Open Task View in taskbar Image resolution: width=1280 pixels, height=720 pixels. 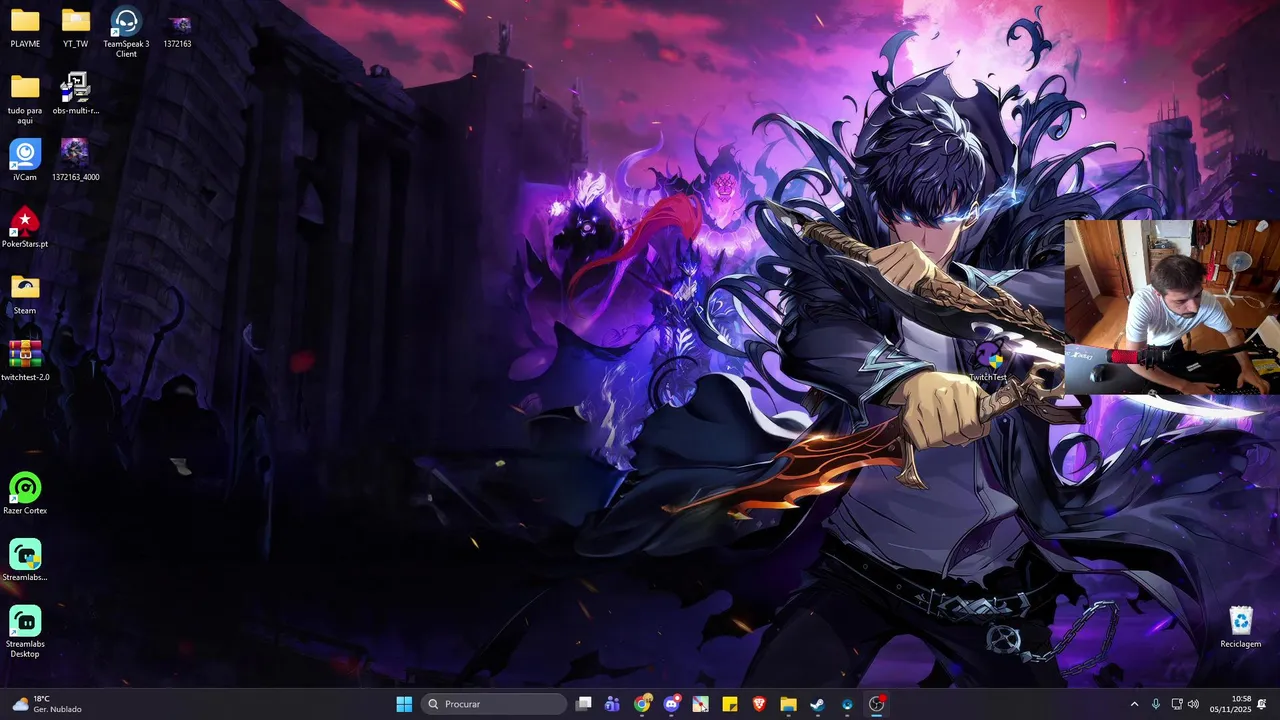tap(584, 704)
